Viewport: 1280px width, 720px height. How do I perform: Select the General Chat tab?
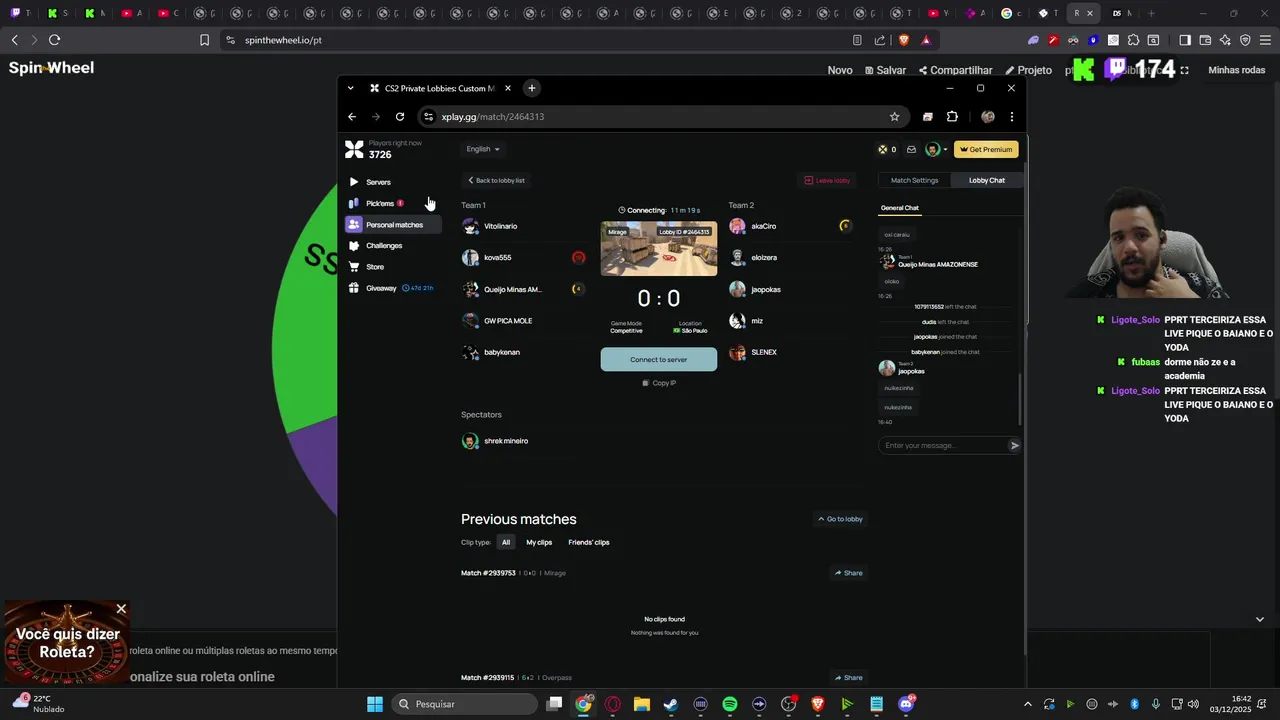pyautogui.click(x=900, y=208)
